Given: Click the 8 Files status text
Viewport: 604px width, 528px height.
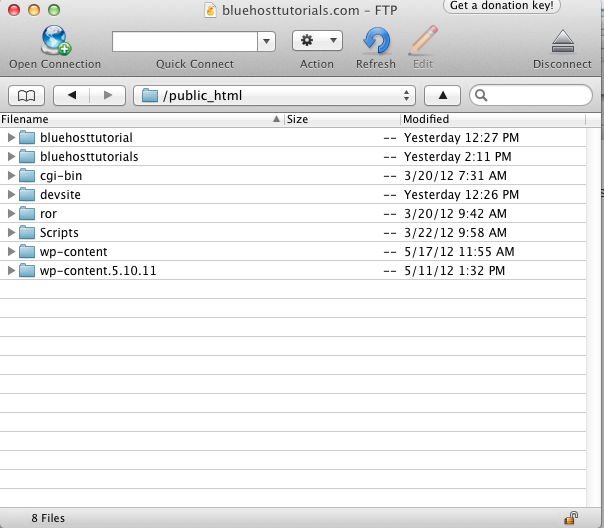Looking at the screenshot, I should pos(48,518).
